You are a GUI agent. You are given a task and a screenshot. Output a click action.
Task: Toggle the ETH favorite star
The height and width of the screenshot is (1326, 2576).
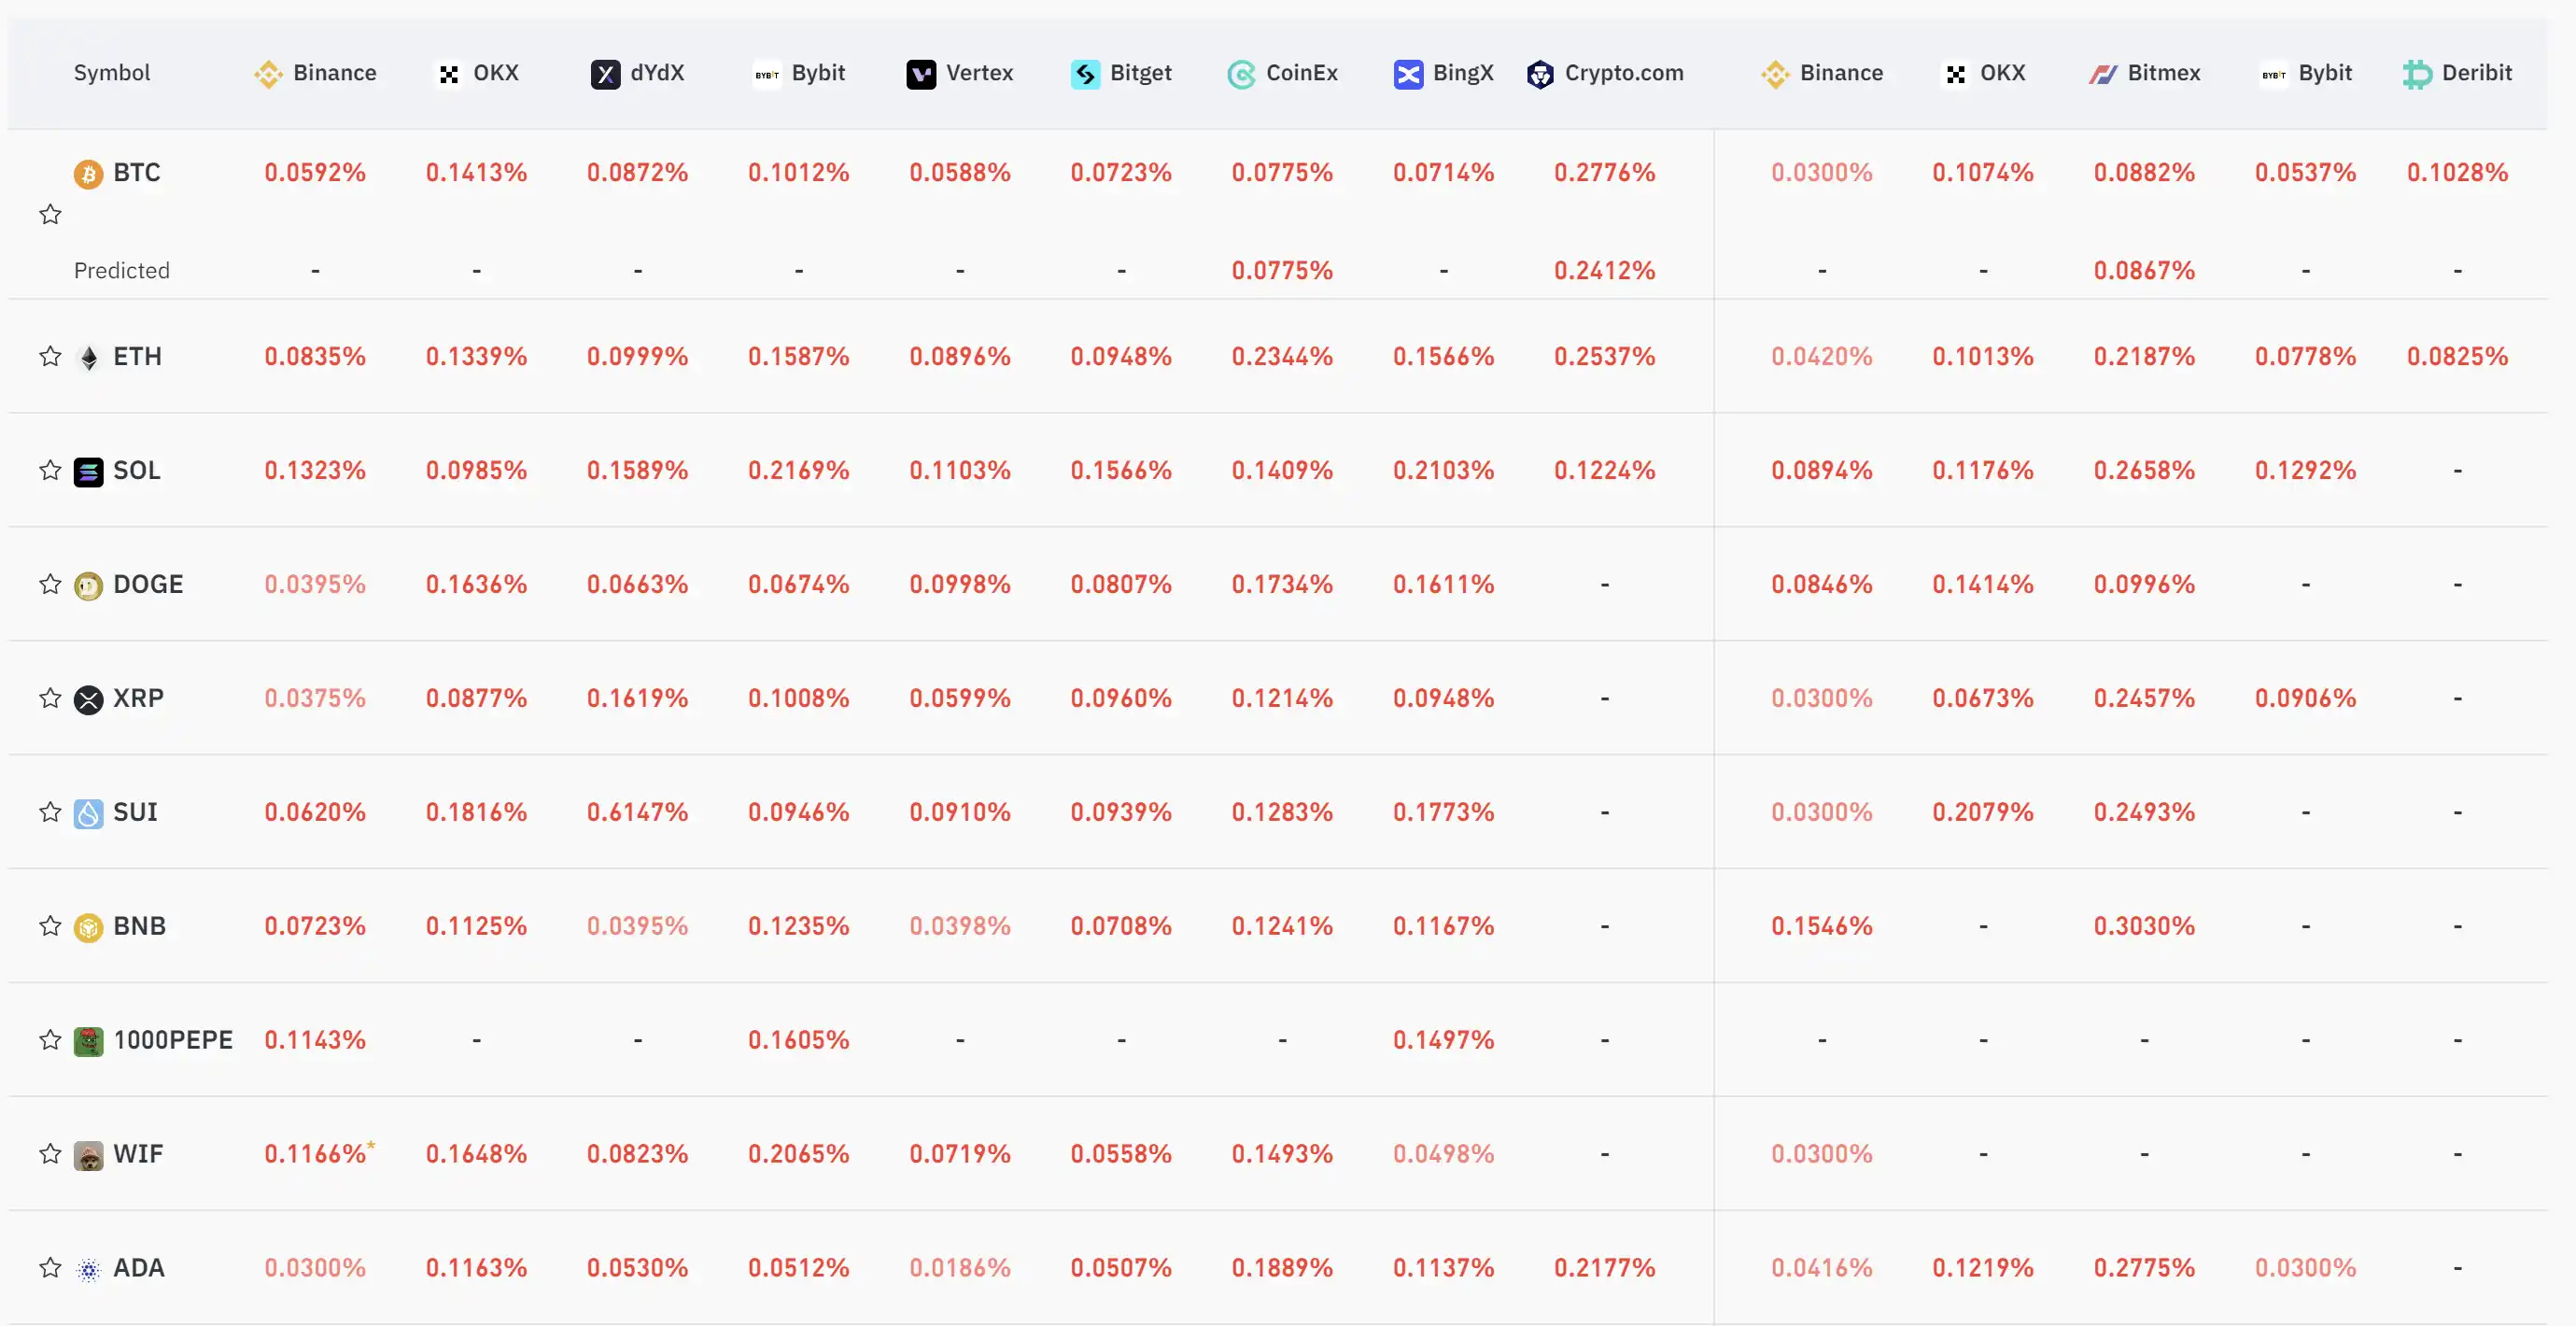coord(50,356)
